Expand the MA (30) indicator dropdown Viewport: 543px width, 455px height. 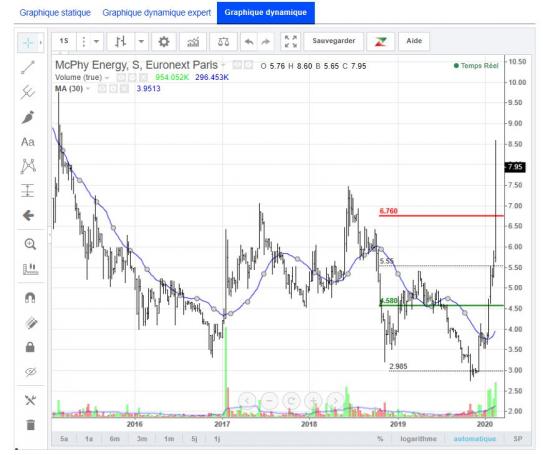point(88,89)
